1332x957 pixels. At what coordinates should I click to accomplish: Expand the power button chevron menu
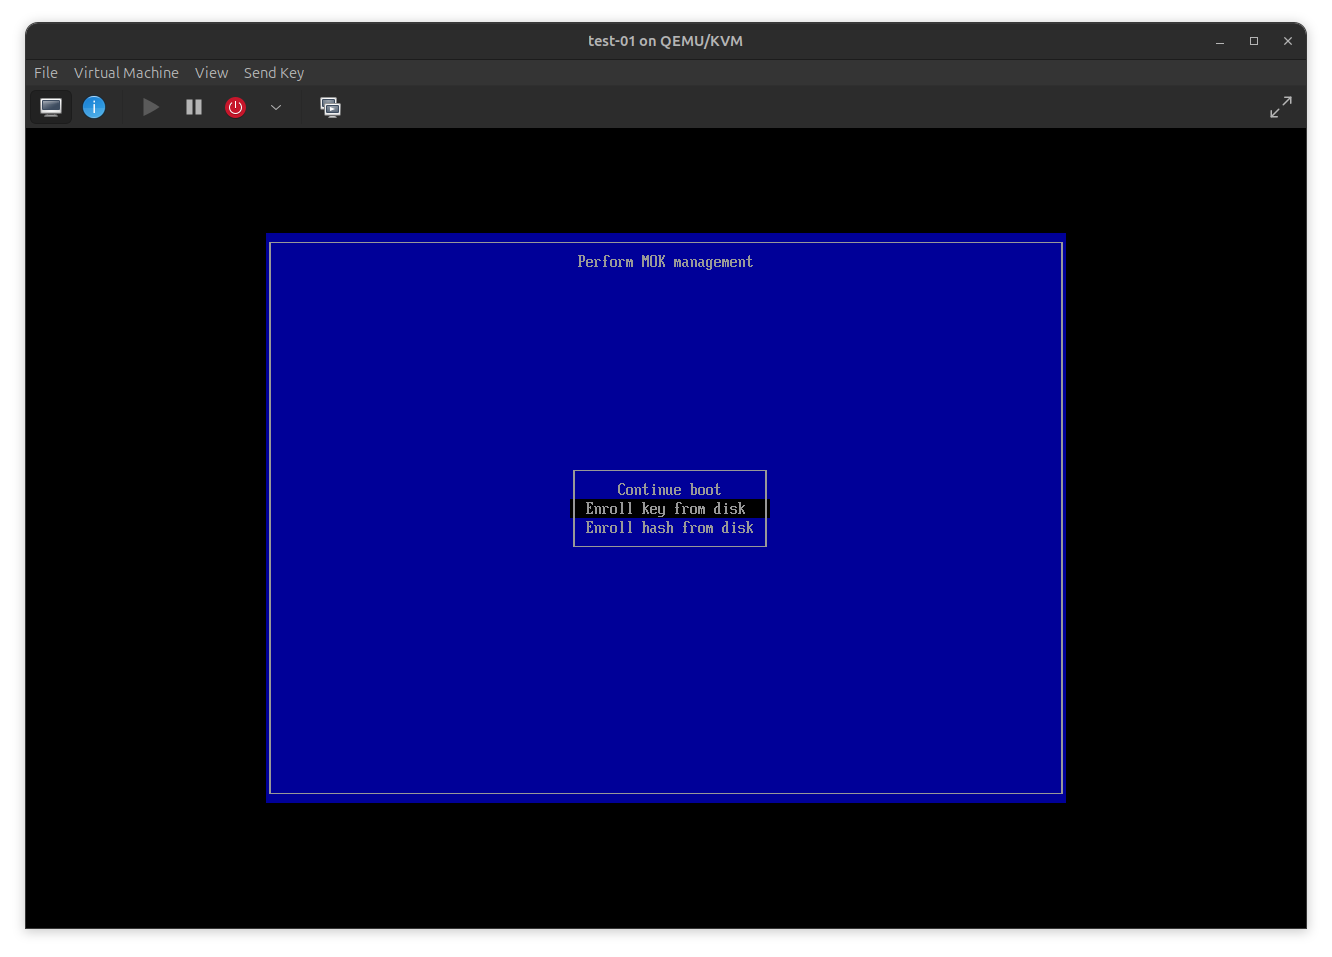(x=276, y=107)
